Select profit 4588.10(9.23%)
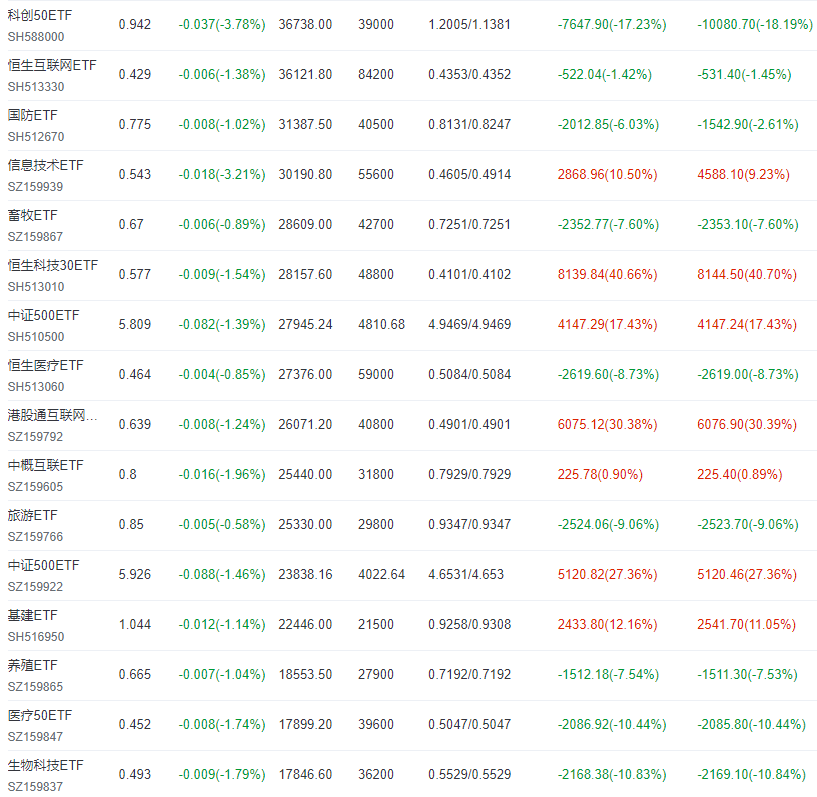This screenshot has width=817, height=797. (744, 175)
